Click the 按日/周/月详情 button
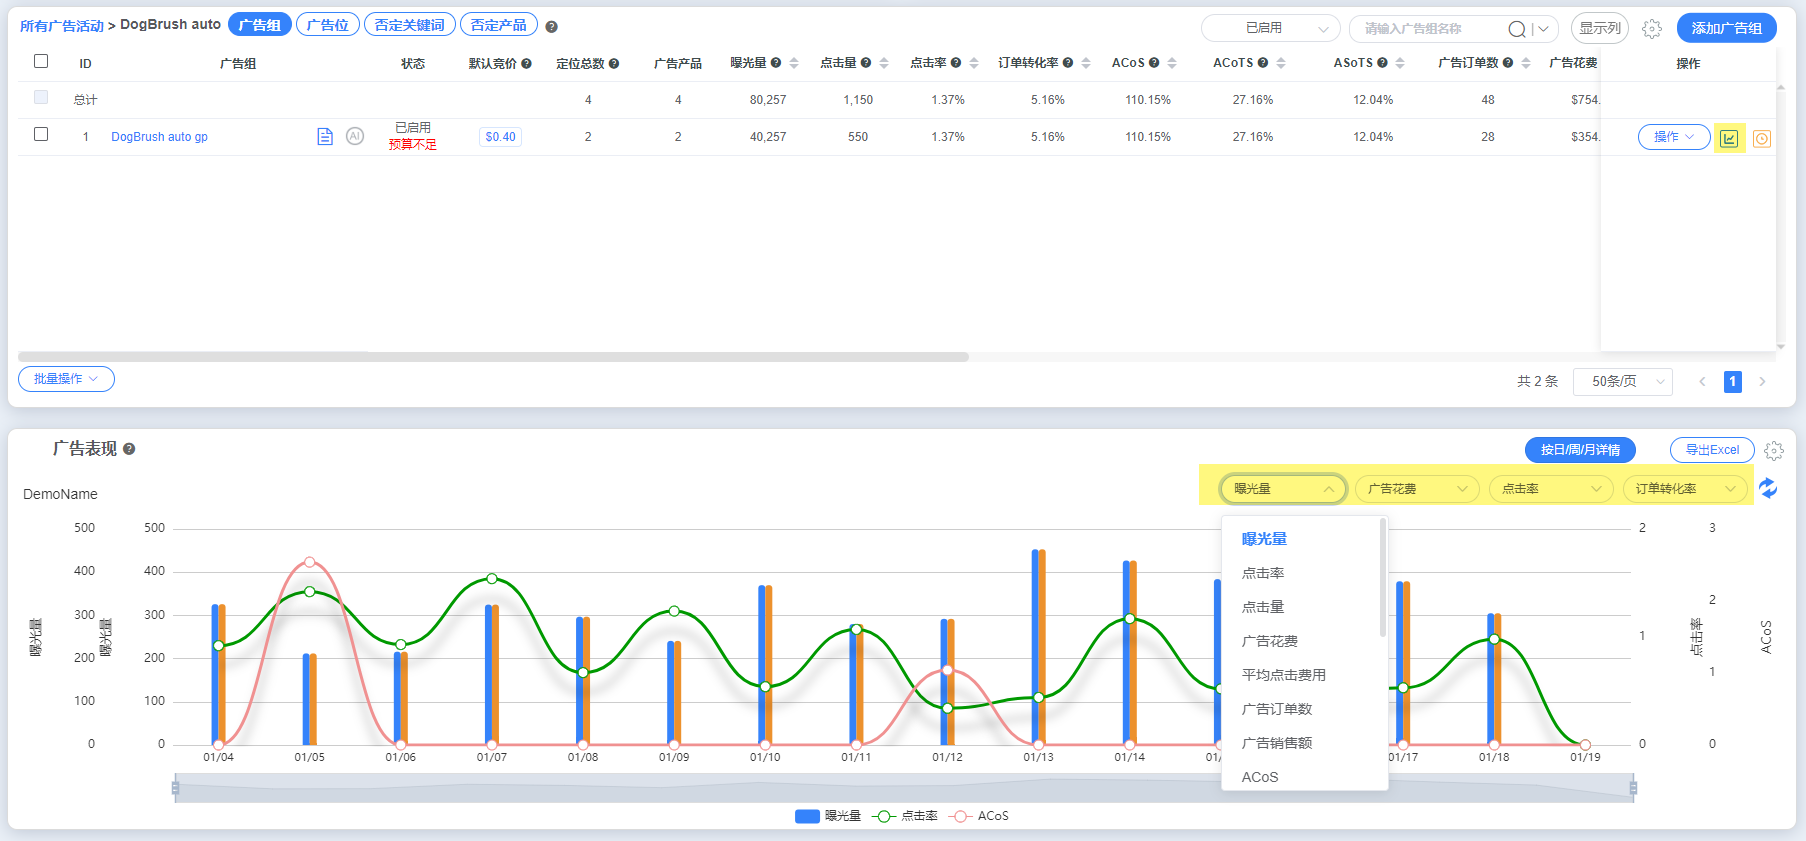1806x841 pixels. click(x=1580, y=450)
